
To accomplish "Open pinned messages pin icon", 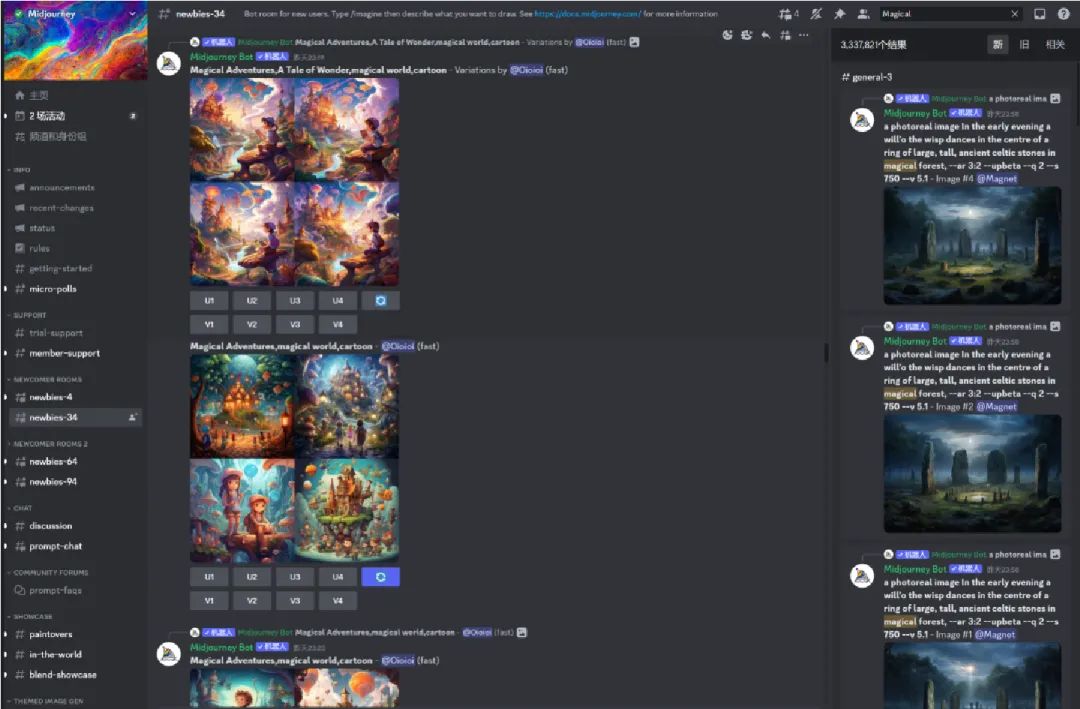I will click(x=840, y=14).
